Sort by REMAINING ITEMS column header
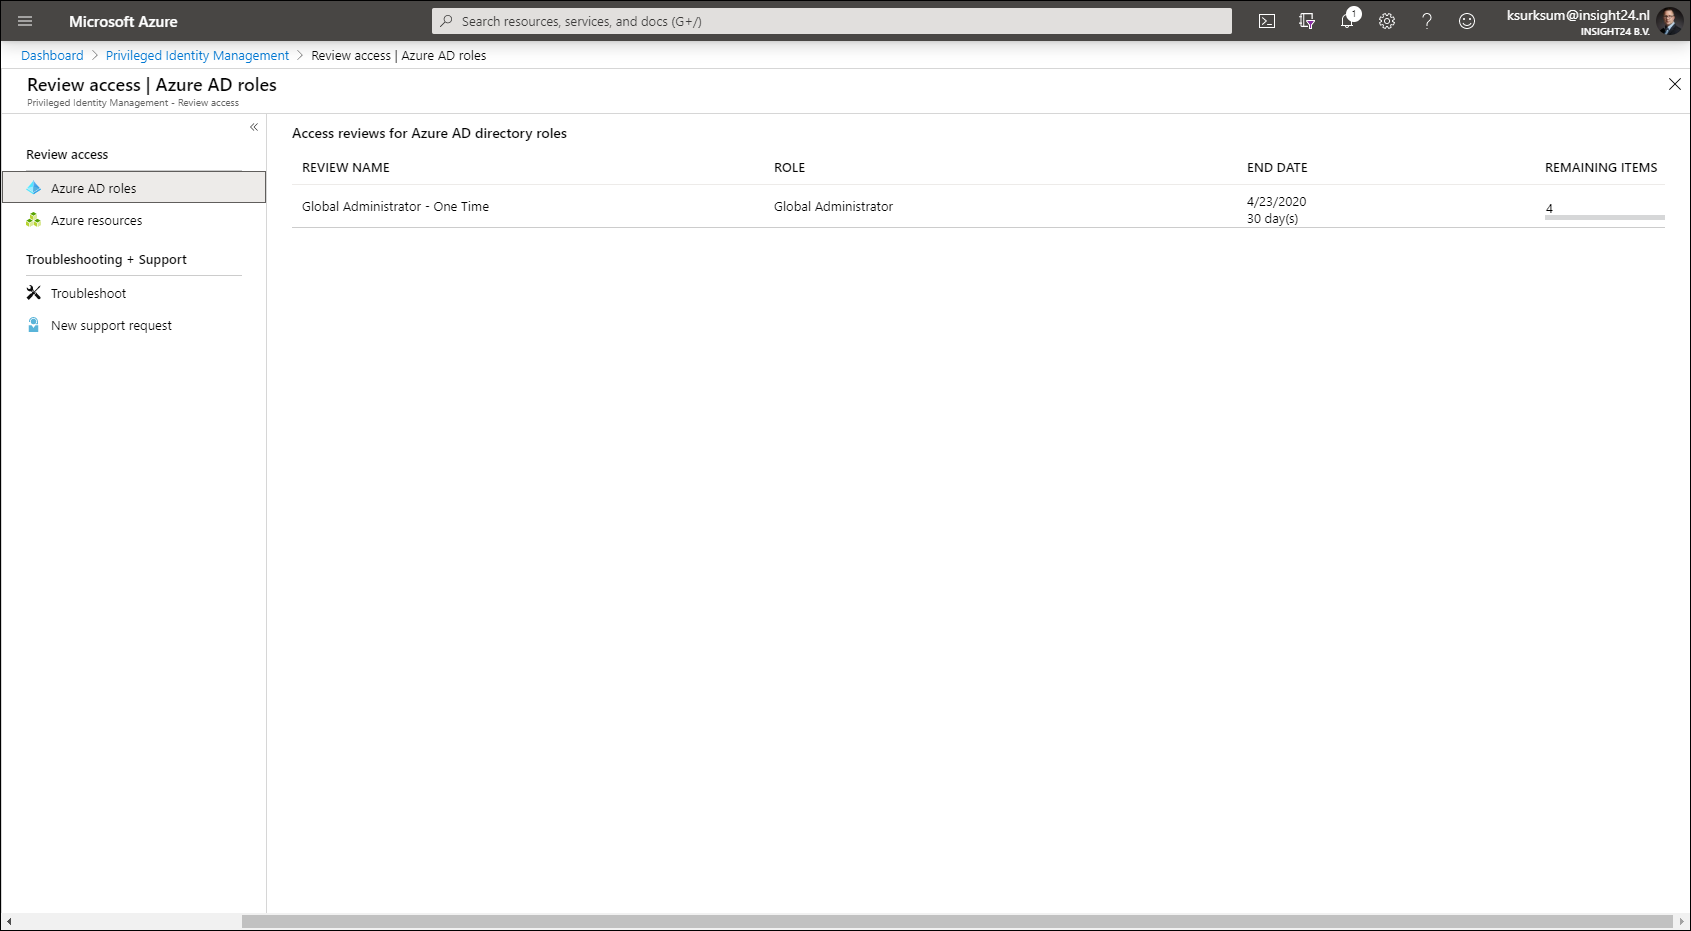 1601,168
